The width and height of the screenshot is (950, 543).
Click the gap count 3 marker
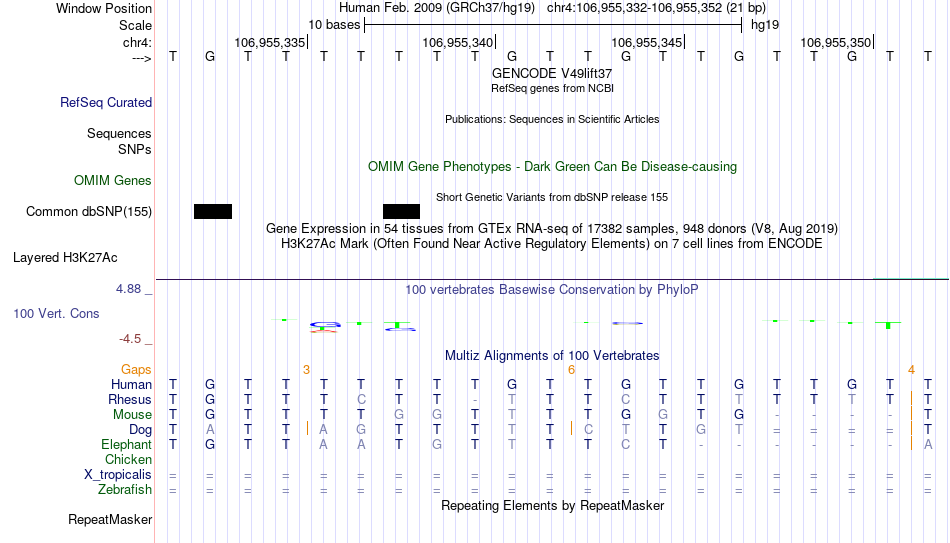point(307,370)
